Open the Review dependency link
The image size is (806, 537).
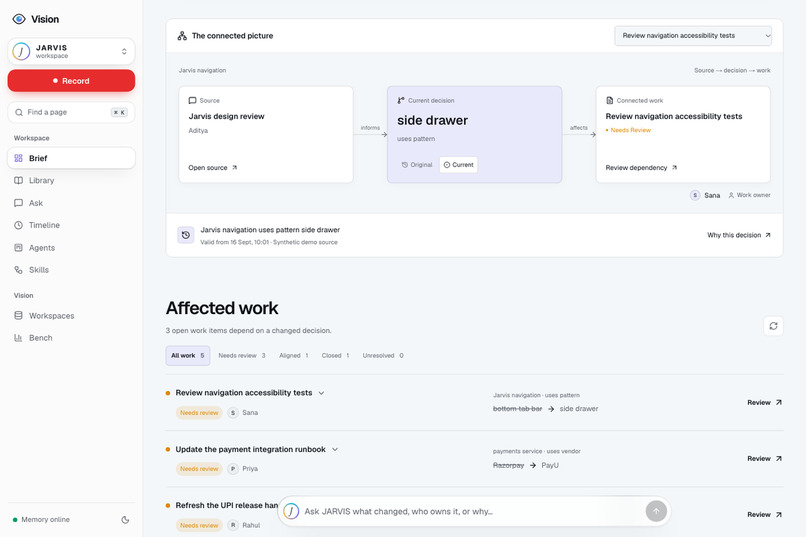[x=641, y=168]
